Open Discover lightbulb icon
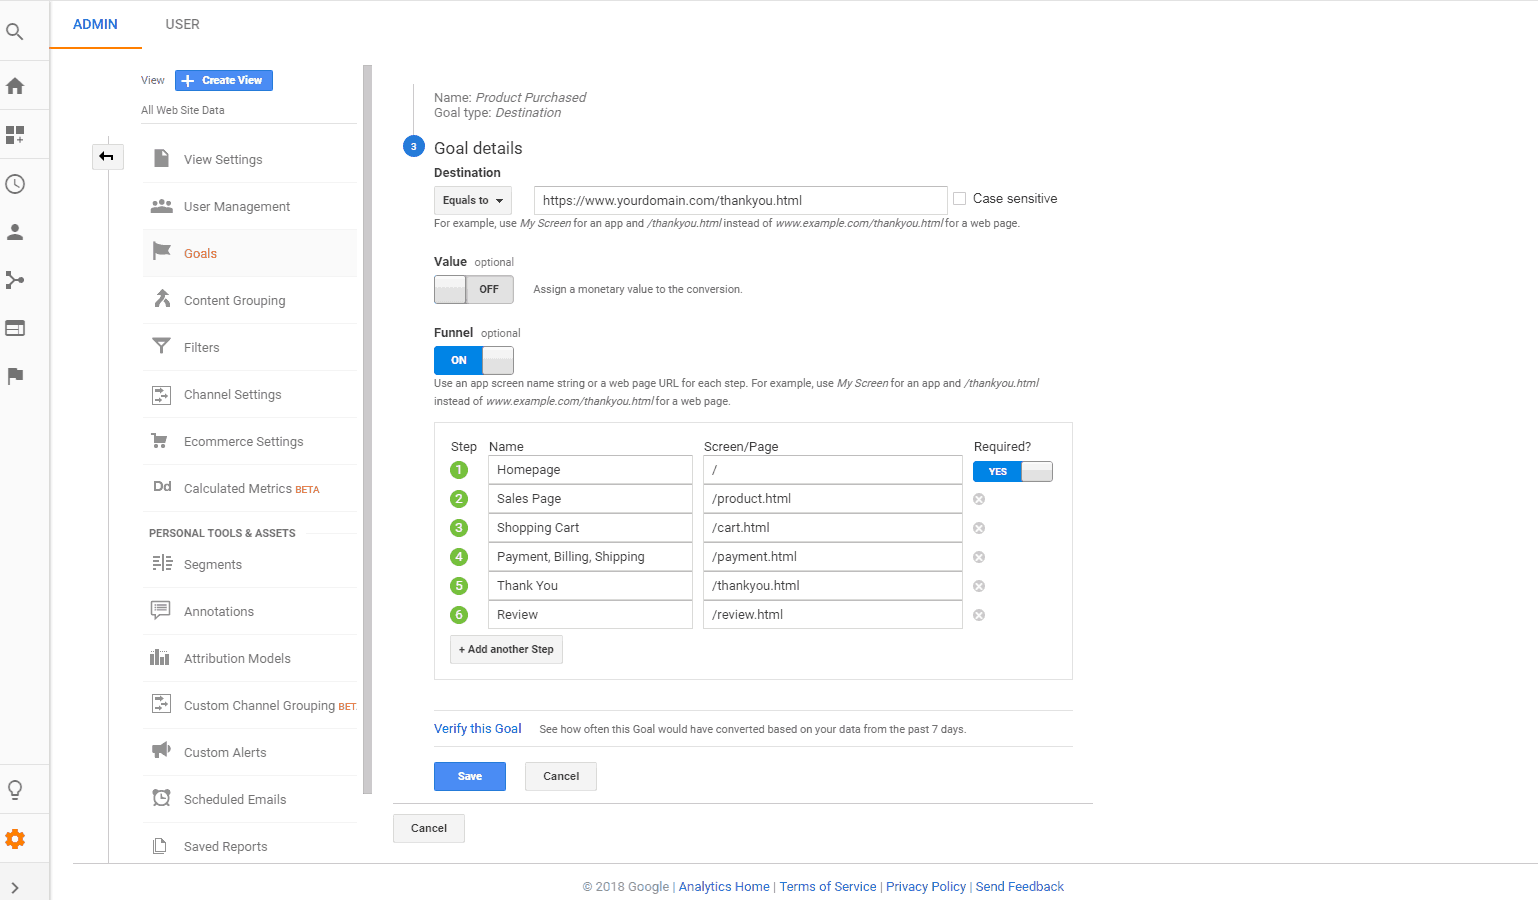Image resolution: width=1538 pixels, height=900 pixels. (15, 790)
